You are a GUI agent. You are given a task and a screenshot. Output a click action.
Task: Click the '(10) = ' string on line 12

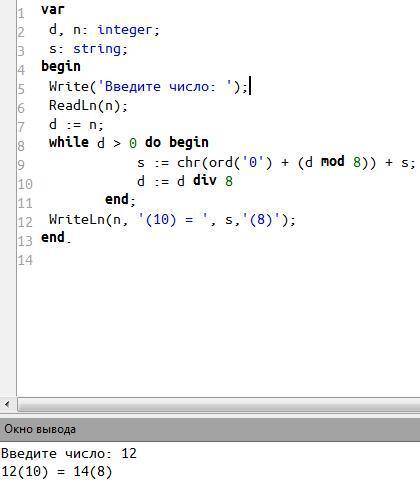click(172, 220)
